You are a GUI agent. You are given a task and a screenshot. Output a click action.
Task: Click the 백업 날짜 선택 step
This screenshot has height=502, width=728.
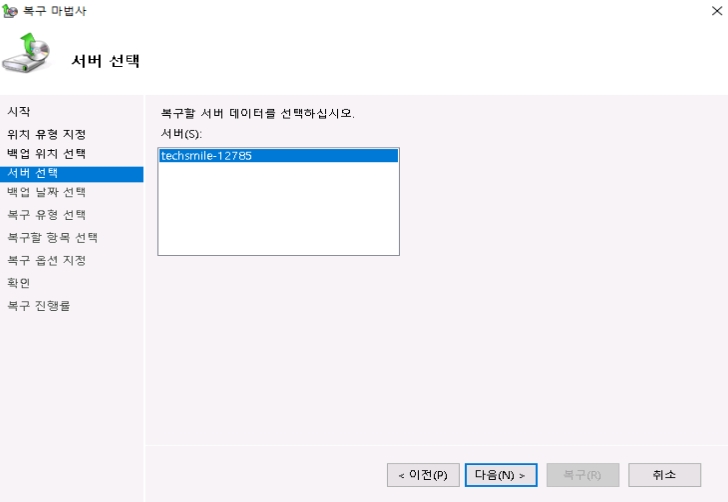click(46, 192)
